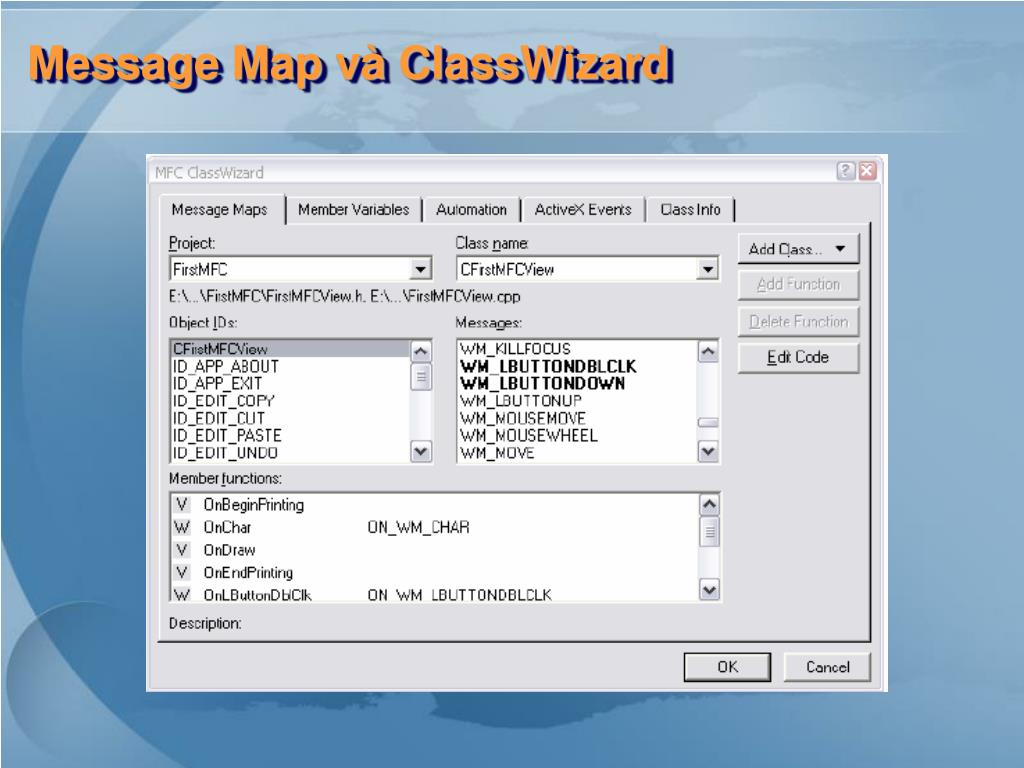Click up arrow of Member functions scrollbar
The width and height of the screenshot is (1024, 768).
709,504
